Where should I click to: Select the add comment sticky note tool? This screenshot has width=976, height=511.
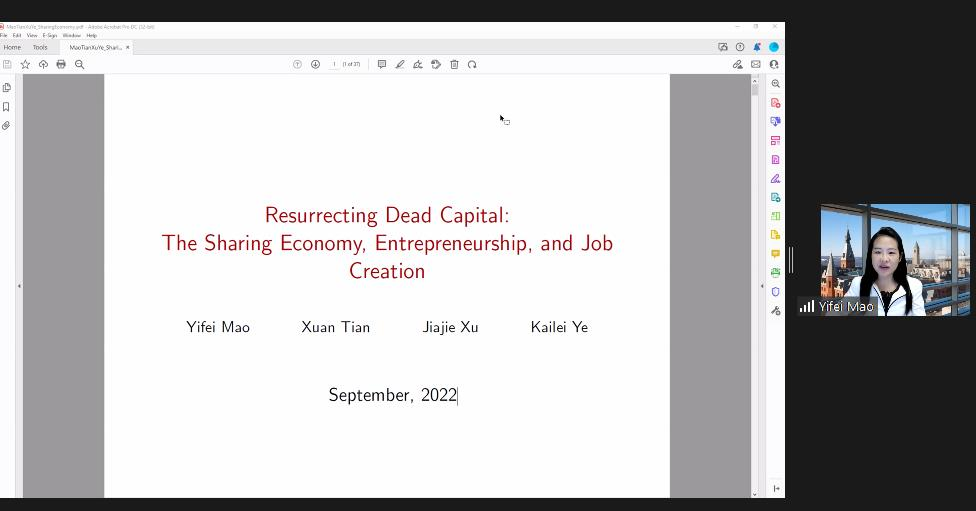tap(381, 64)
